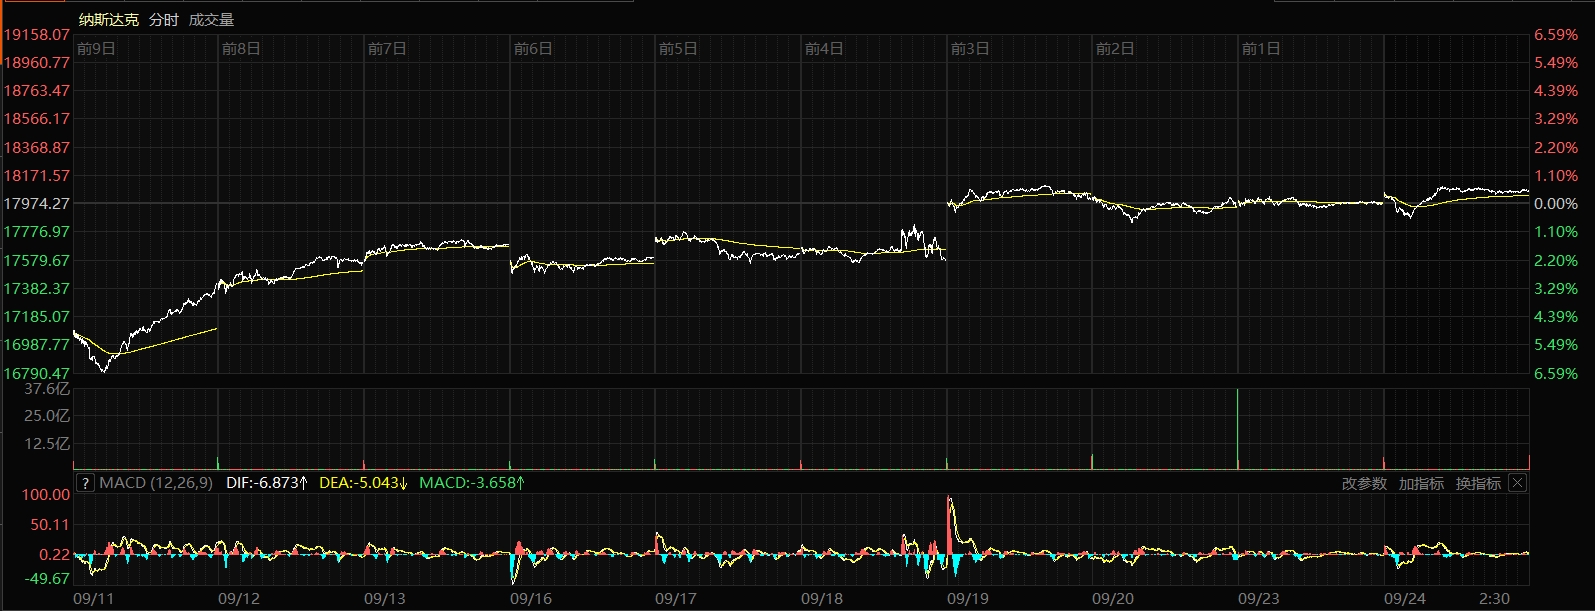Click 加指标 to add an indicator

(1421, 484)
